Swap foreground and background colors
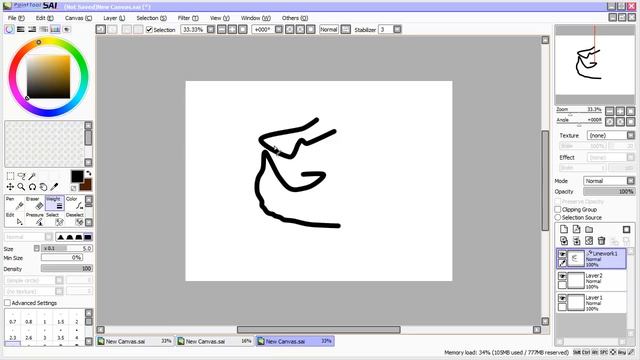The image size is (640, 360). click(89, 173)
